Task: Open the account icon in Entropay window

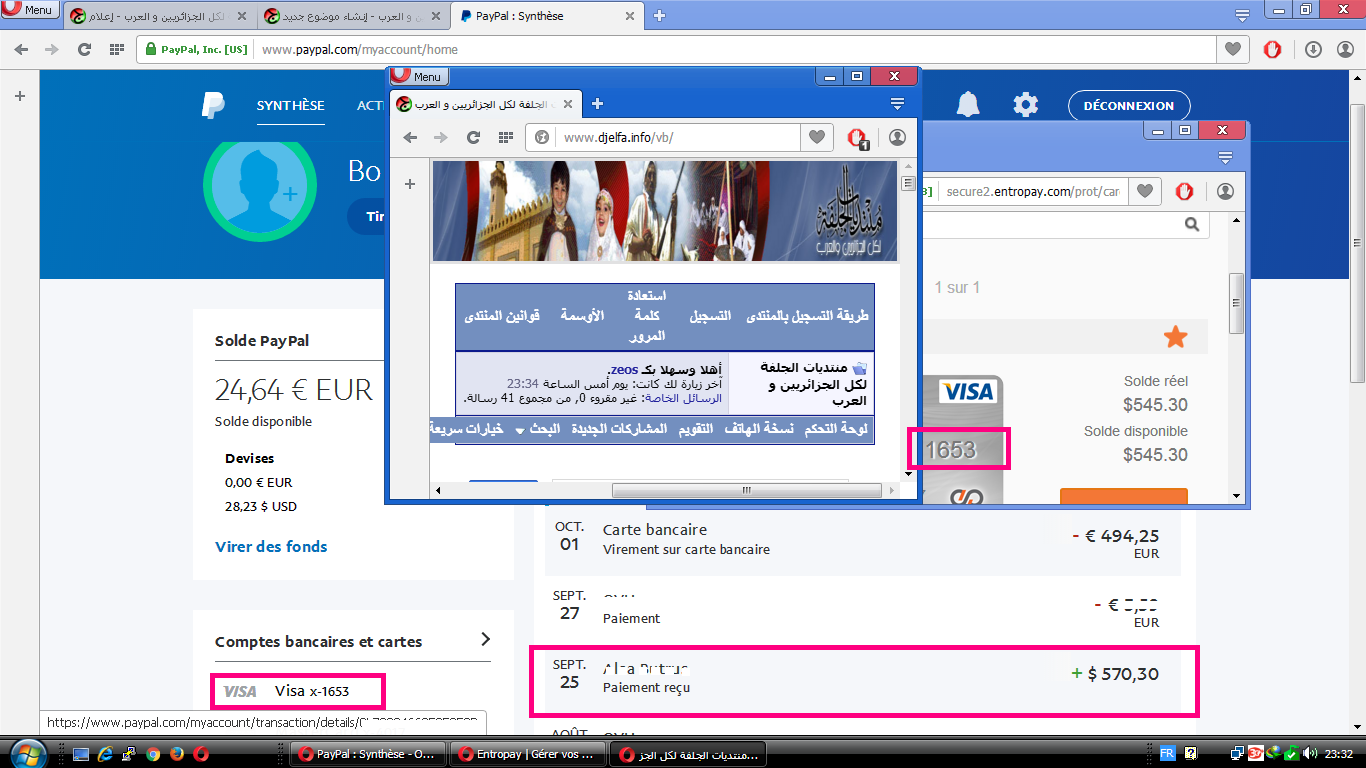Action: coord(1225,191)
